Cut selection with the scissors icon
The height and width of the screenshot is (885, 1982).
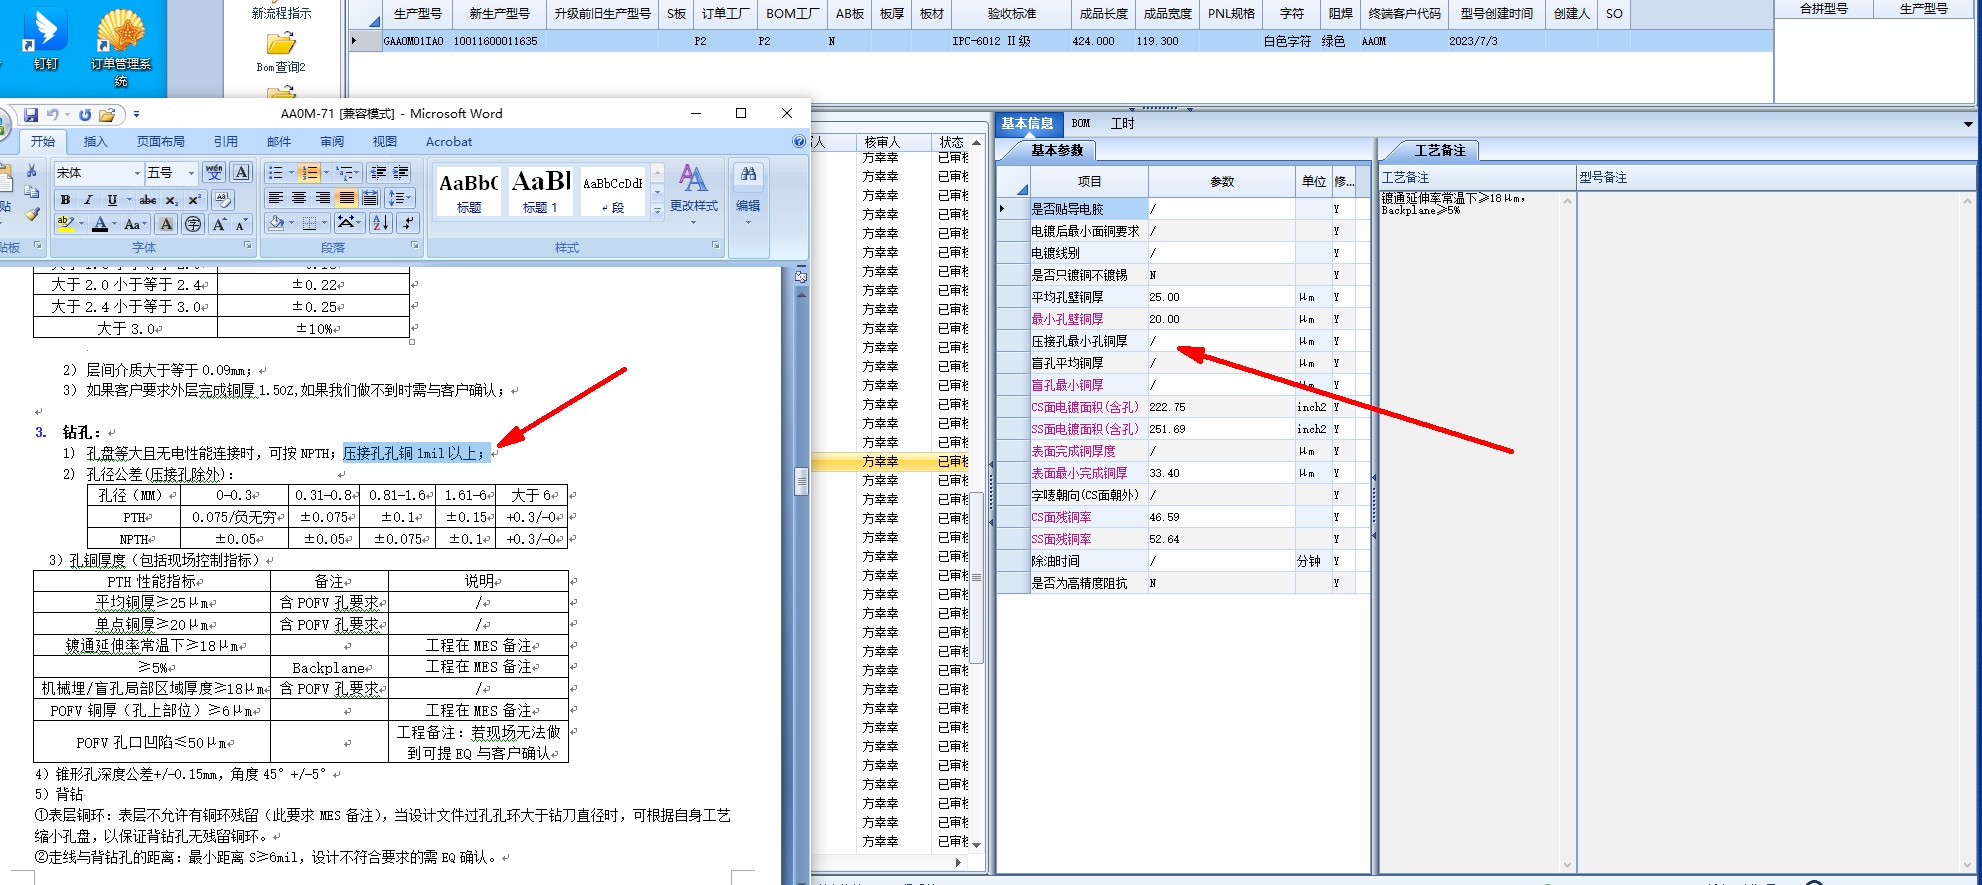(31, 170)
